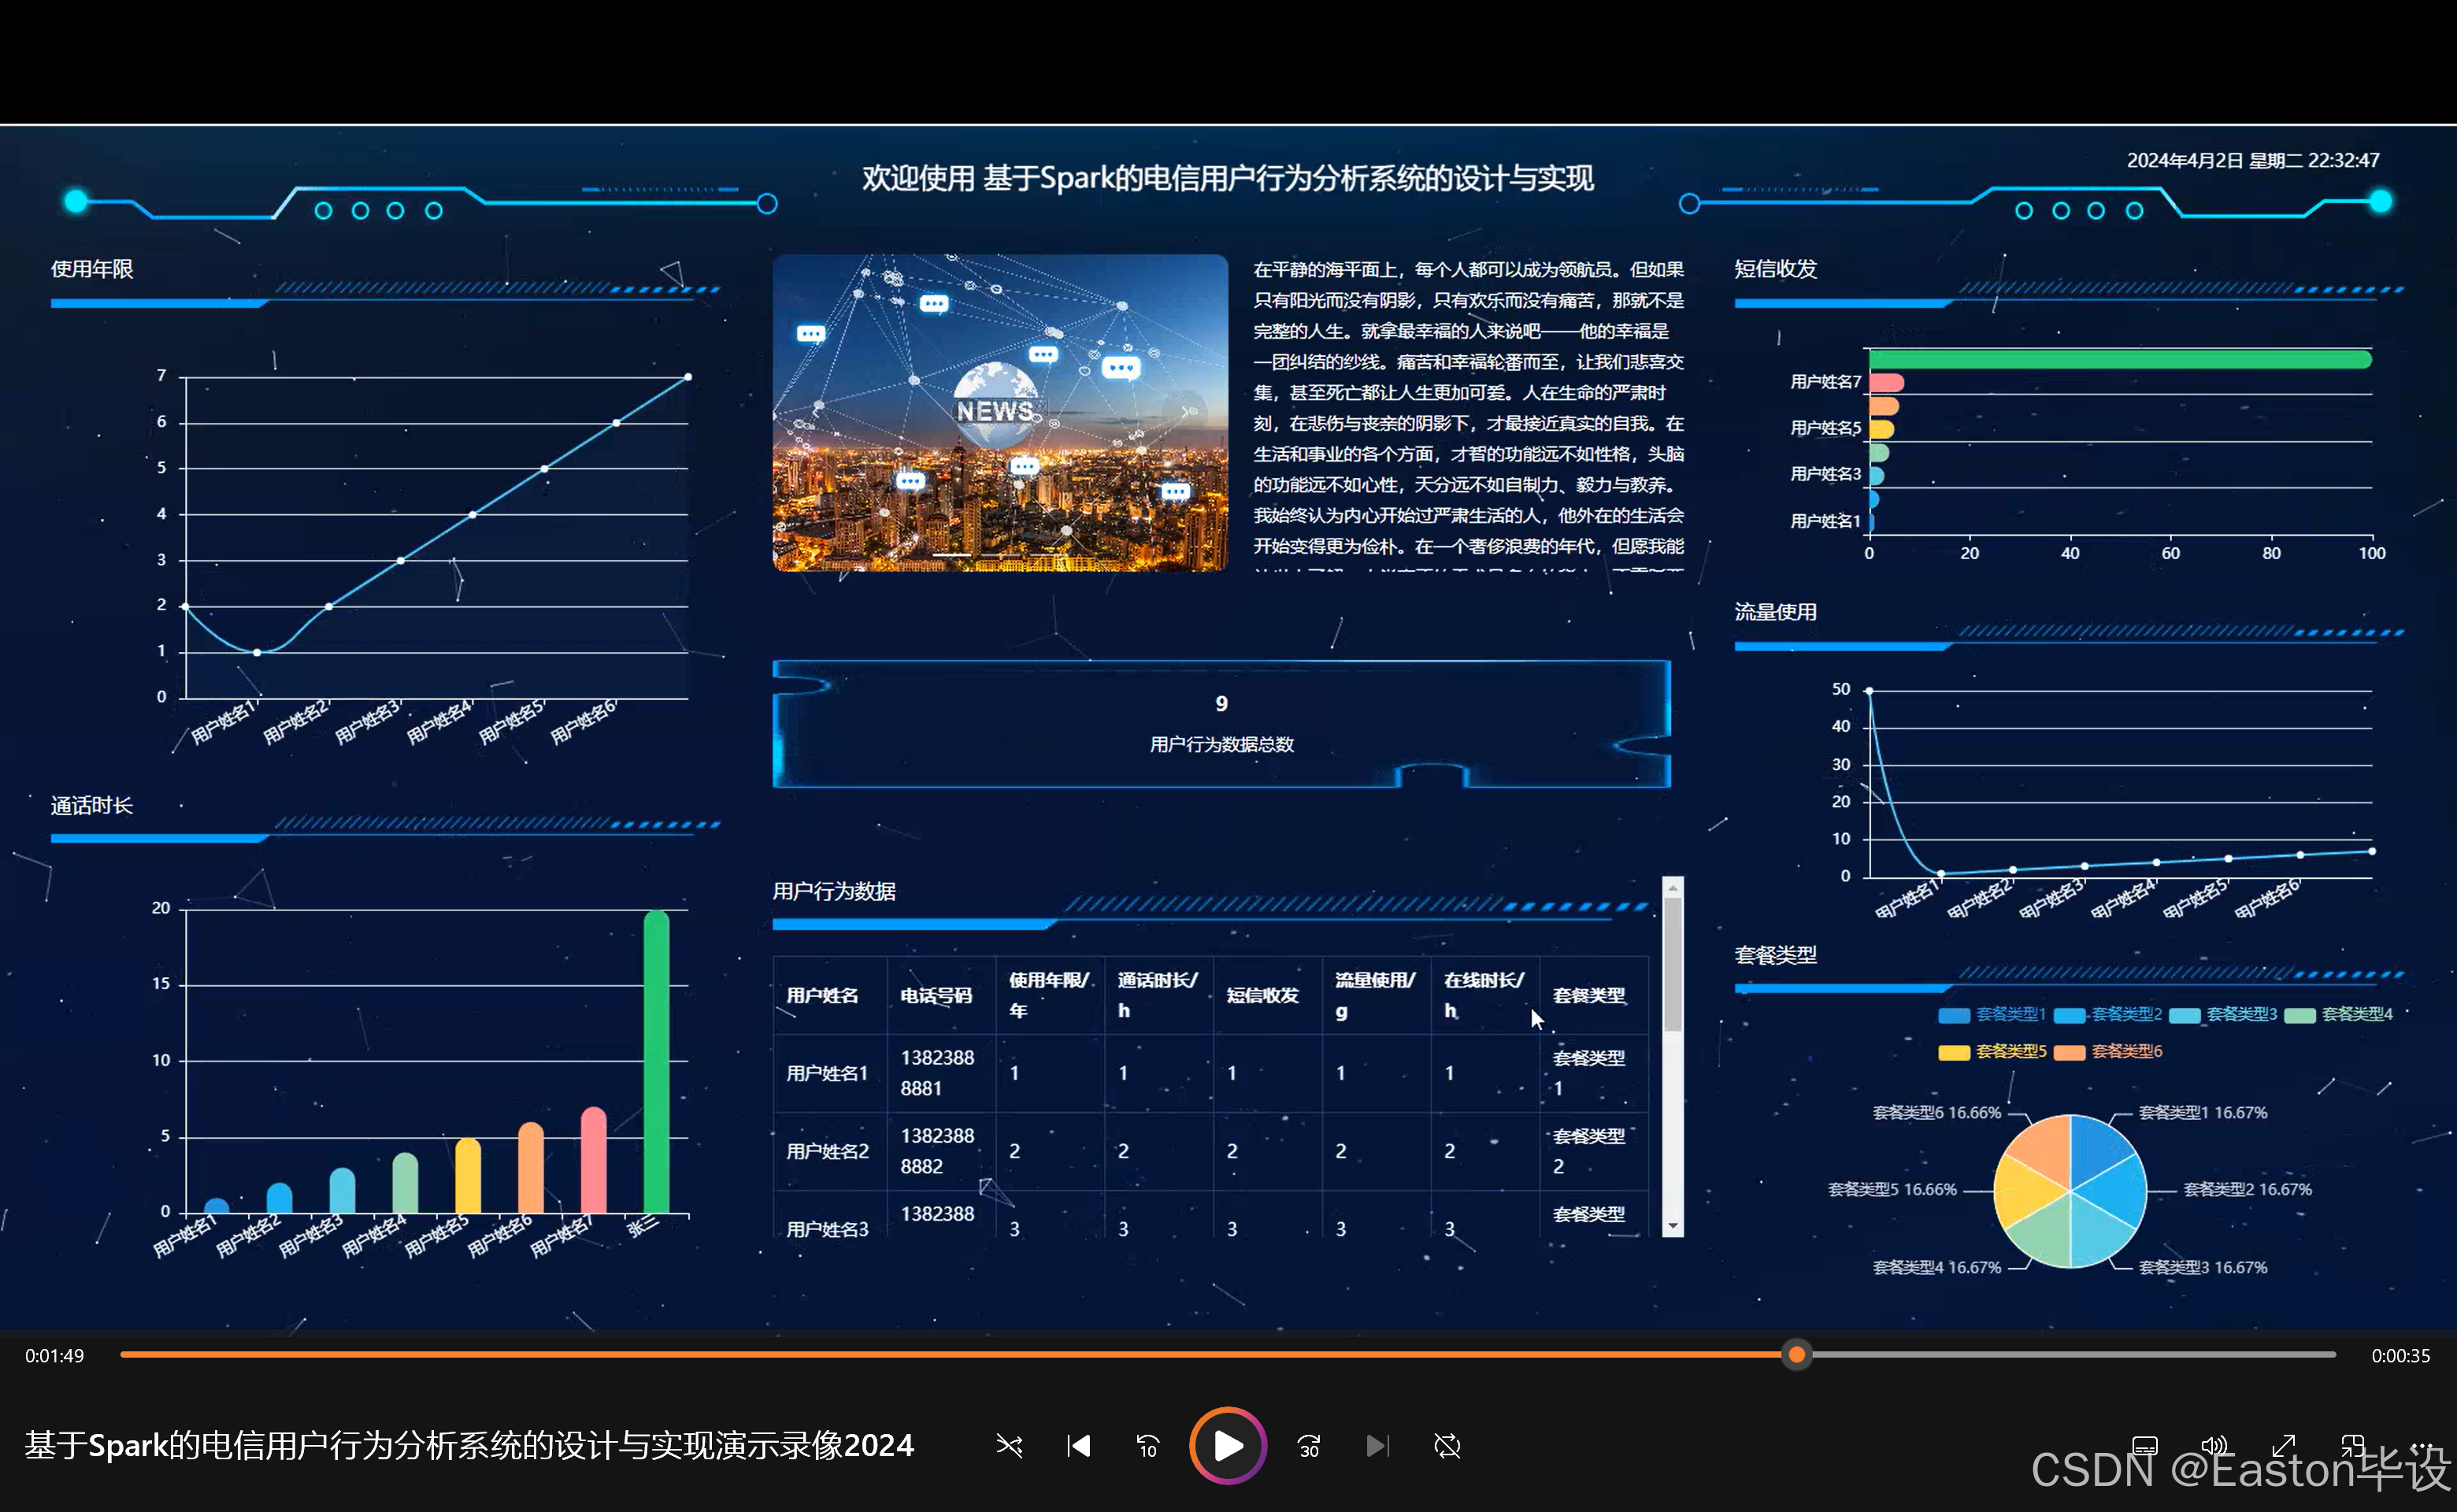
Task: Click the 通话时长 panel title
Action: click(x=92, y=806)
